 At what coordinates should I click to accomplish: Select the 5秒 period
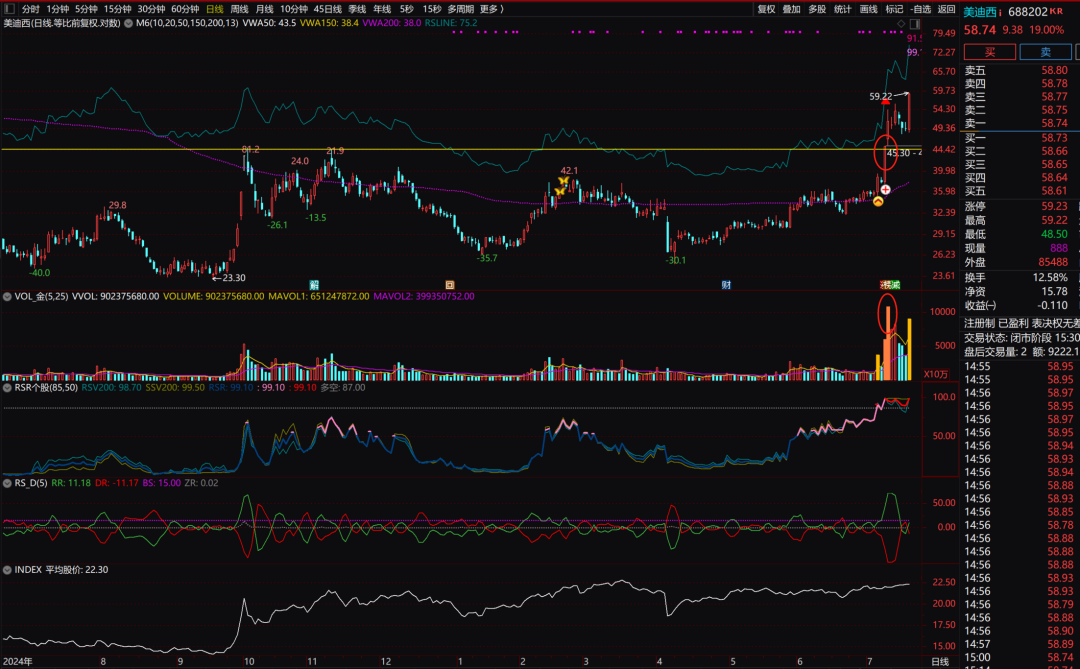pyautogui.click(x=406, y=9)
